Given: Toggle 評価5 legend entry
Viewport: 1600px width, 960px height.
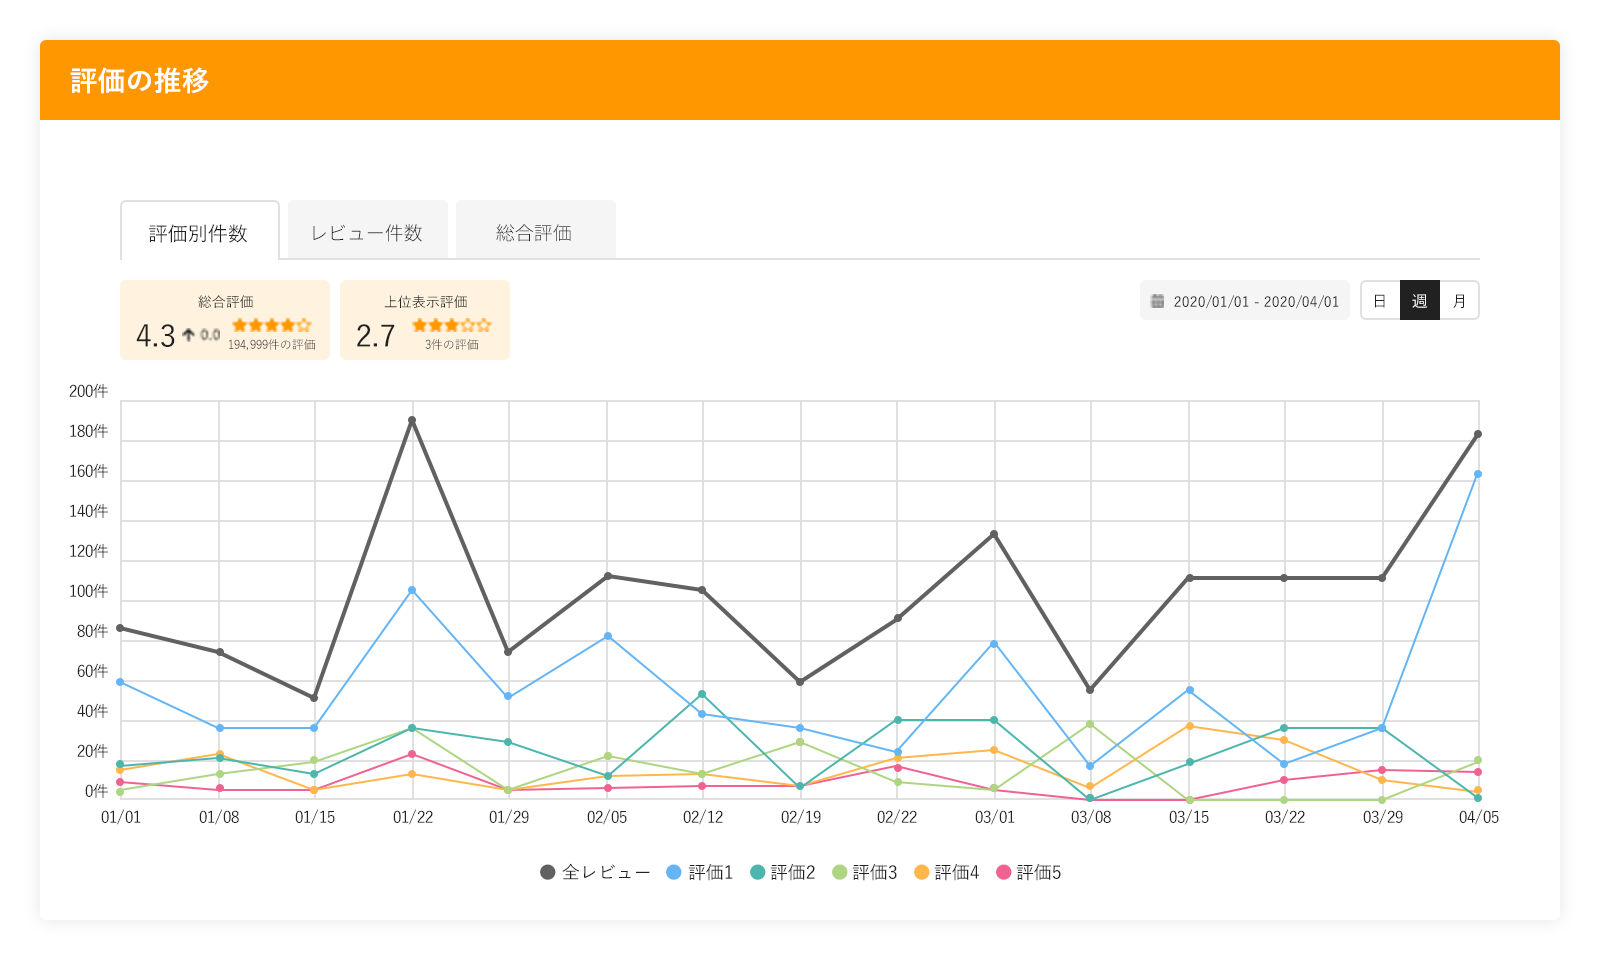Looking at the screenshot, I should 1028,872.
